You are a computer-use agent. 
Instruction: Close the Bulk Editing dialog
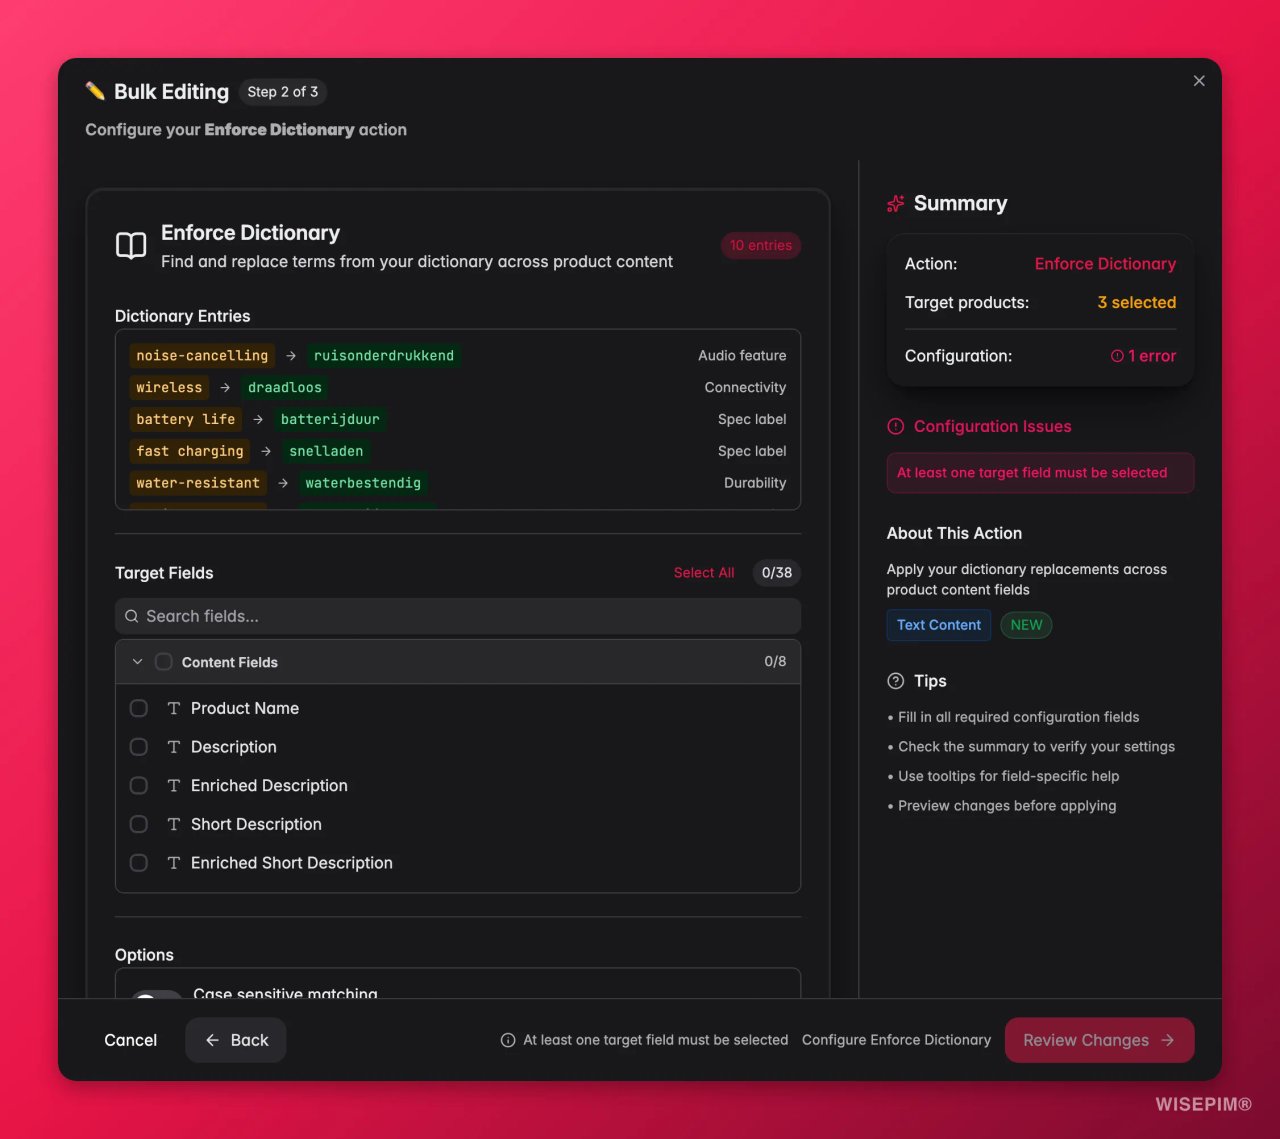(x=1199, y=81)
